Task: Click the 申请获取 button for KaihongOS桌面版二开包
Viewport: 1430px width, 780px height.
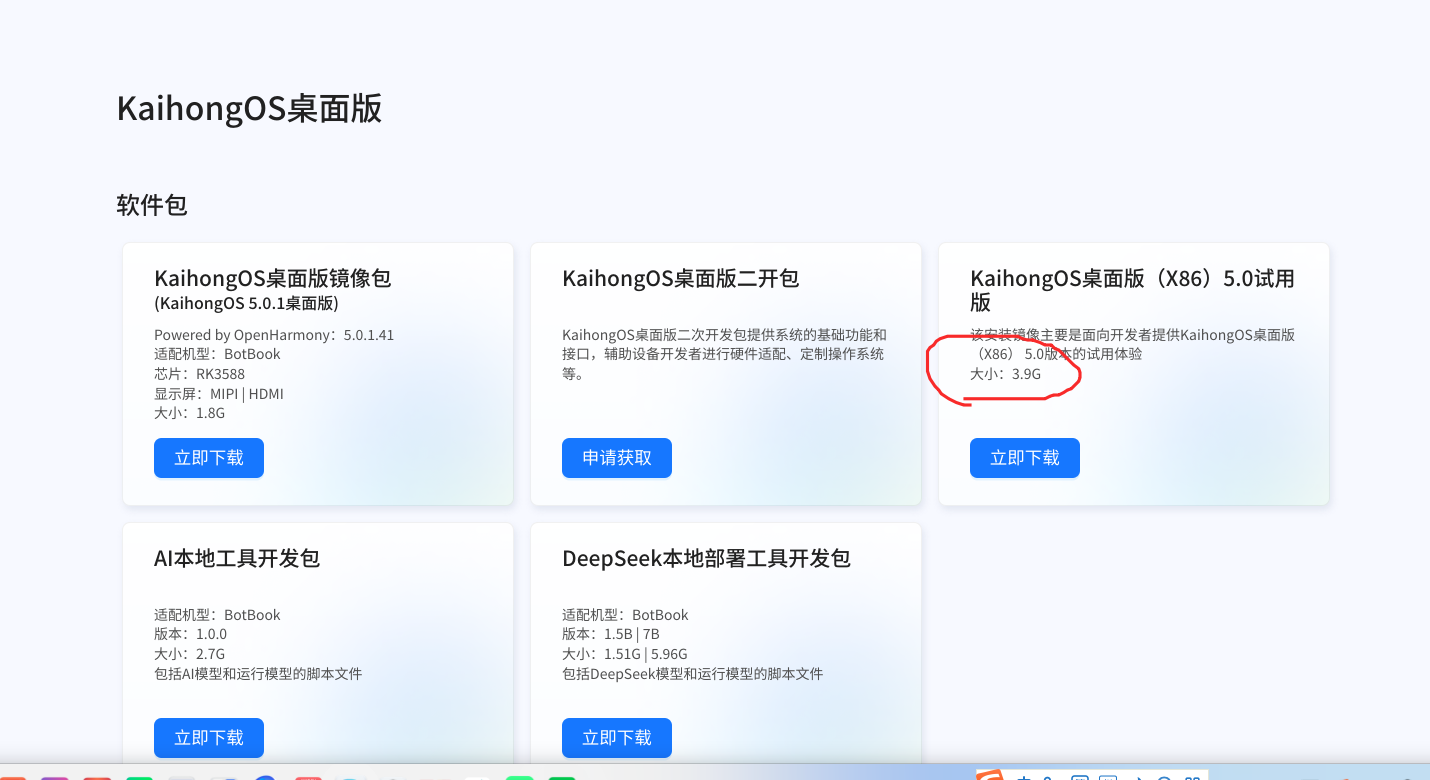Action: tap(617, 458)
